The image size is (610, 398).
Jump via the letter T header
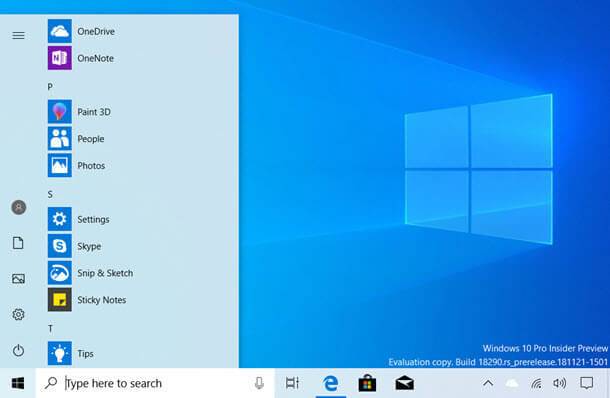tap(50, 329)
